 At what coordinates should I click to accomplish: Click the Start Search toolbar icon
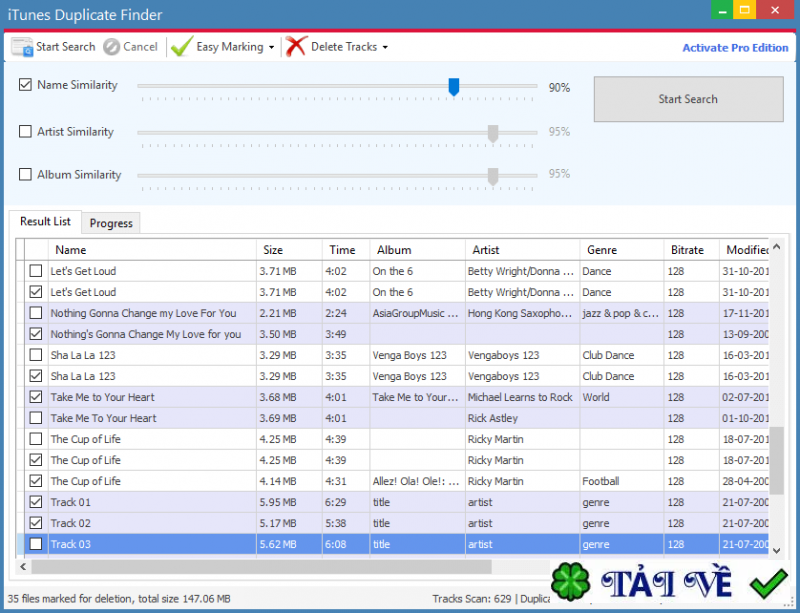[22, 46]
